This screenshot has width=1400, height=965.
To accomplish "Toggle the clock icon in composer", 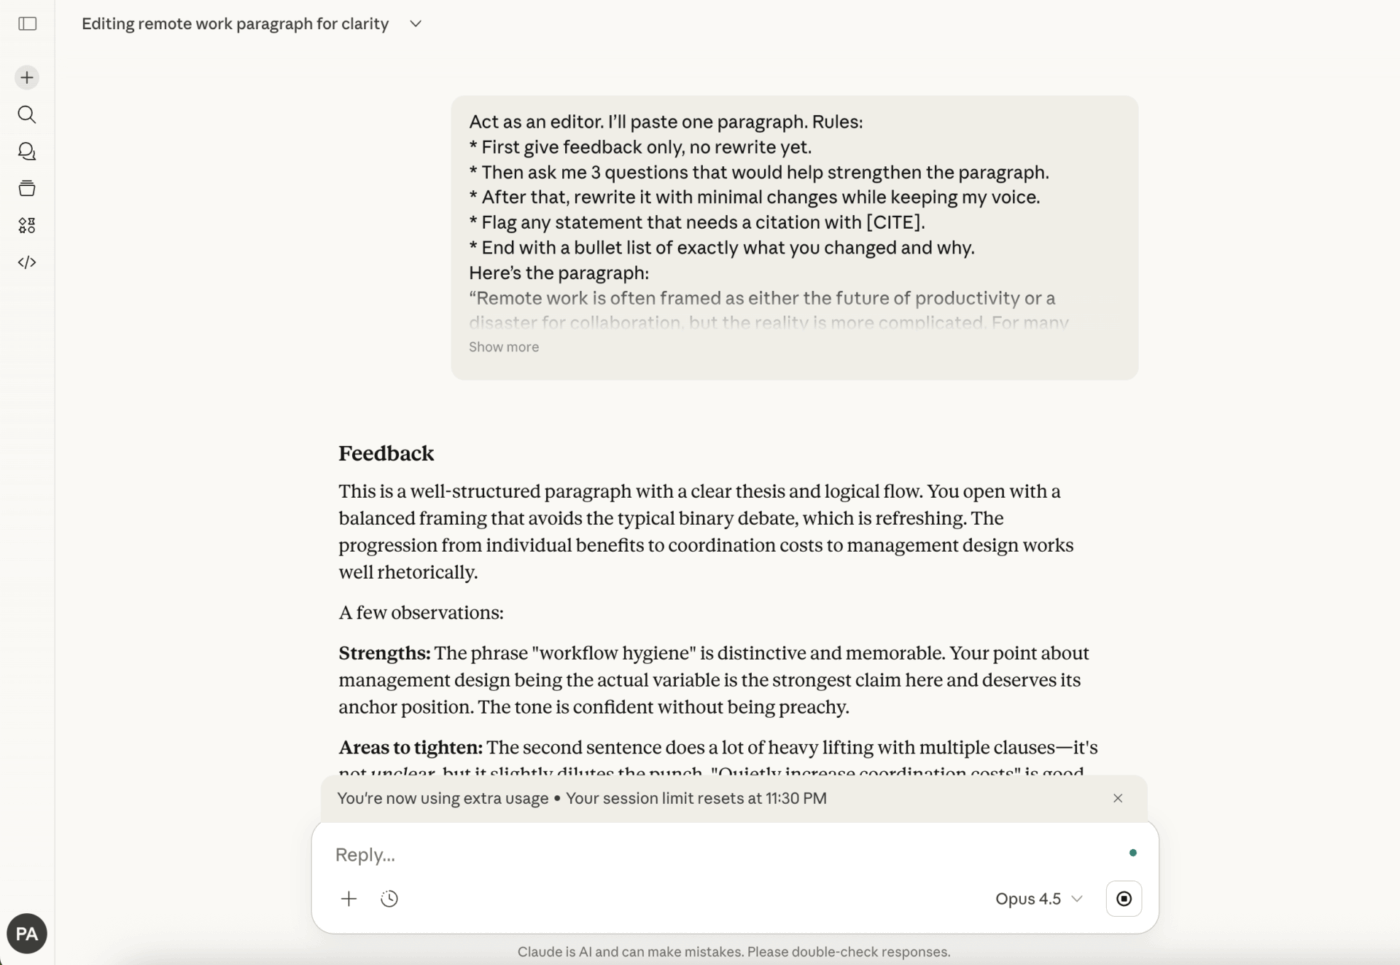I will [390, 898].
